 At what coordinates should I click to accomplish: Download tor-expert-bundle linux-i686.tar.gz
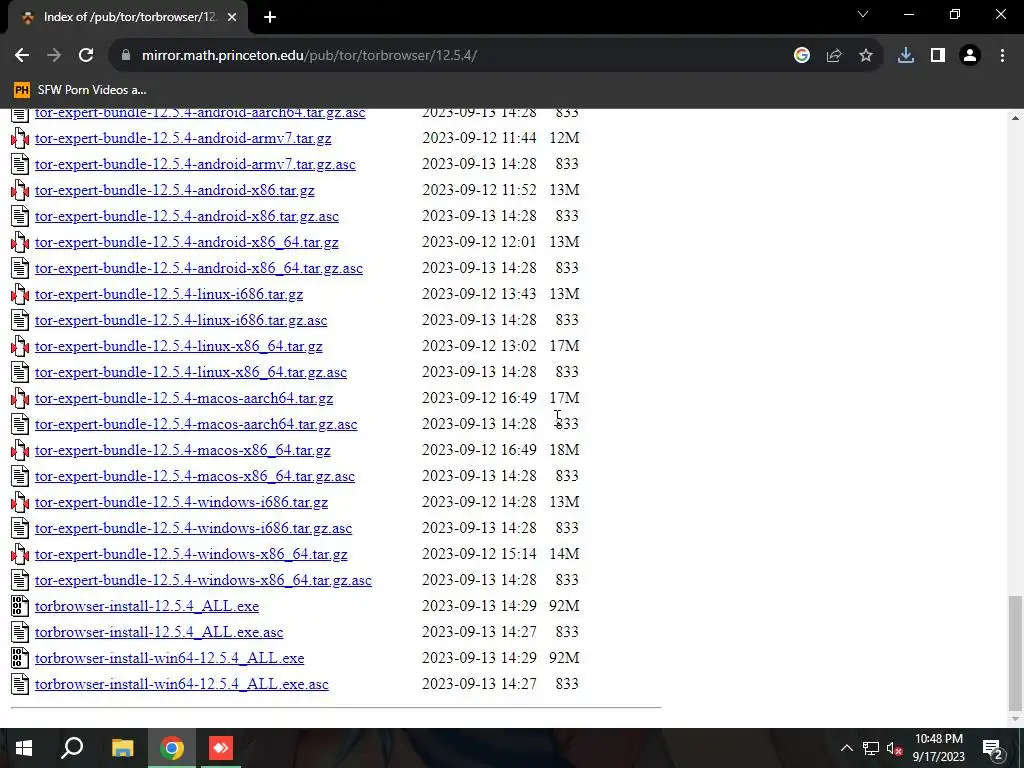click(168, 294)
